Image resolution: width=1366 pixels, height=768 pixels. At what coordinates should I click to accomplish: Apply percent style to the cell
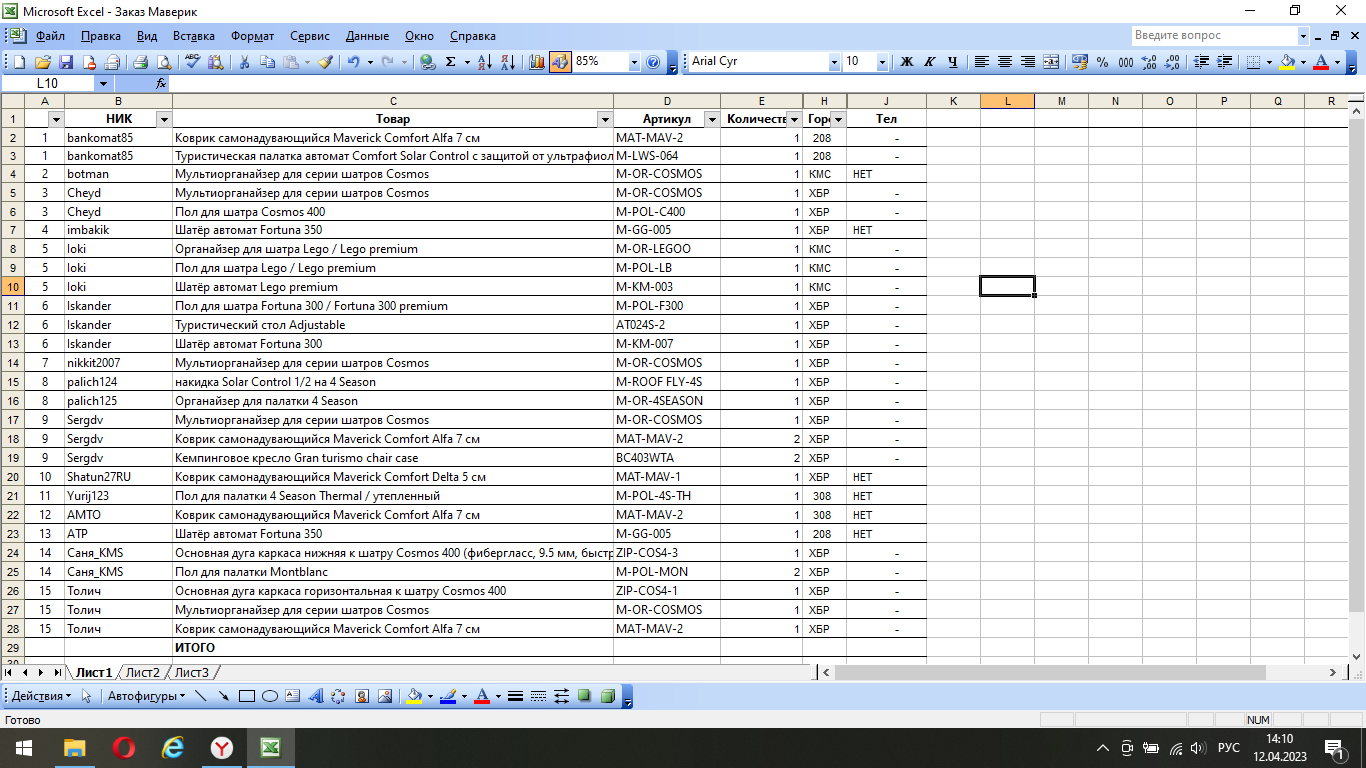[x=1102, y=62]
